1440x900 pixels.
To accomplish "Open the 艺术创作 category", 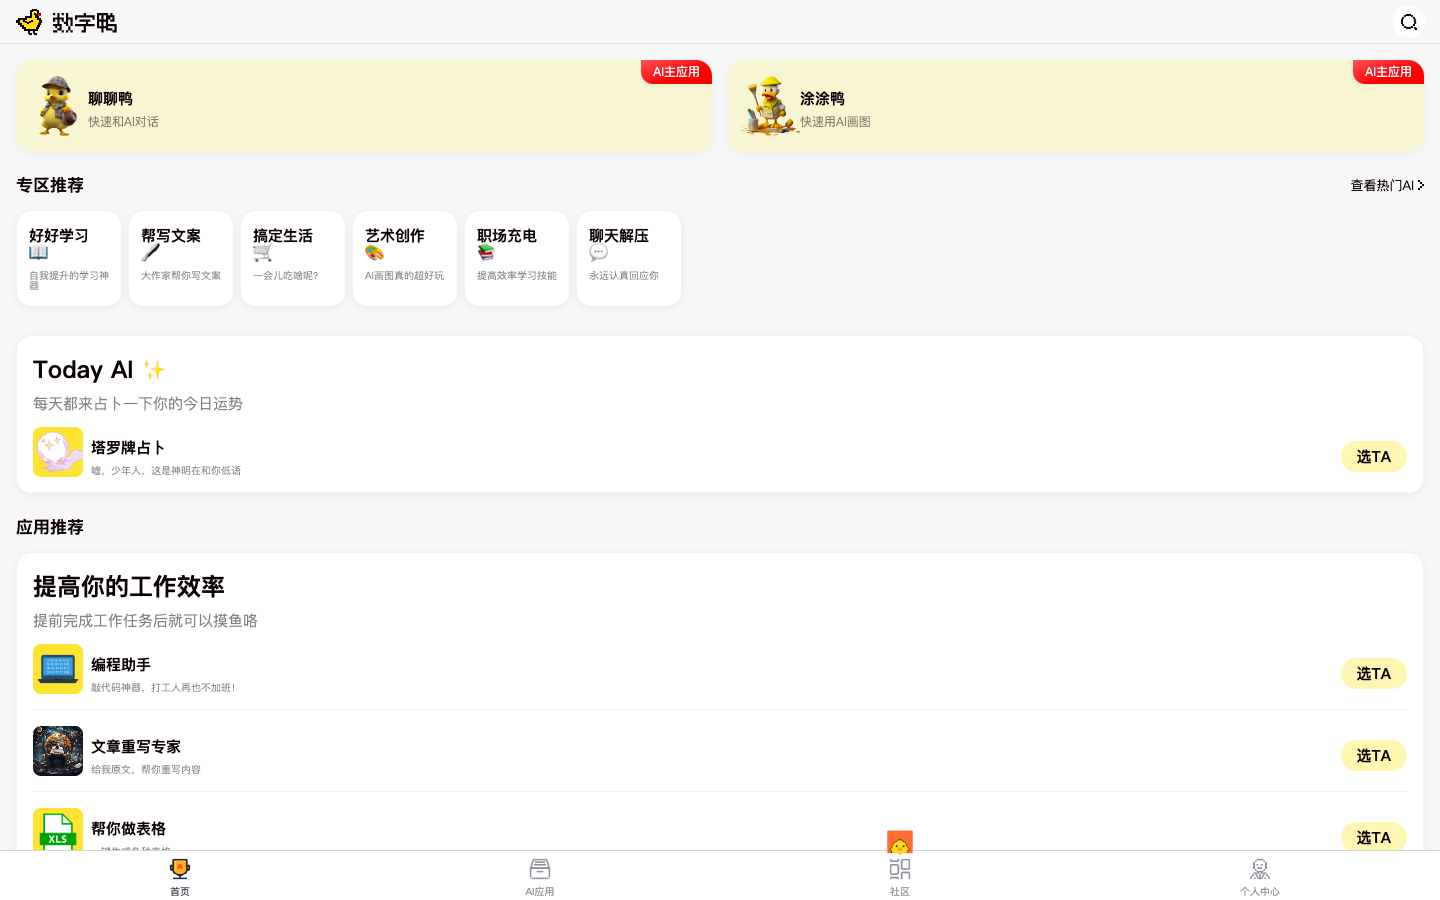I will (x=405, y=258).
